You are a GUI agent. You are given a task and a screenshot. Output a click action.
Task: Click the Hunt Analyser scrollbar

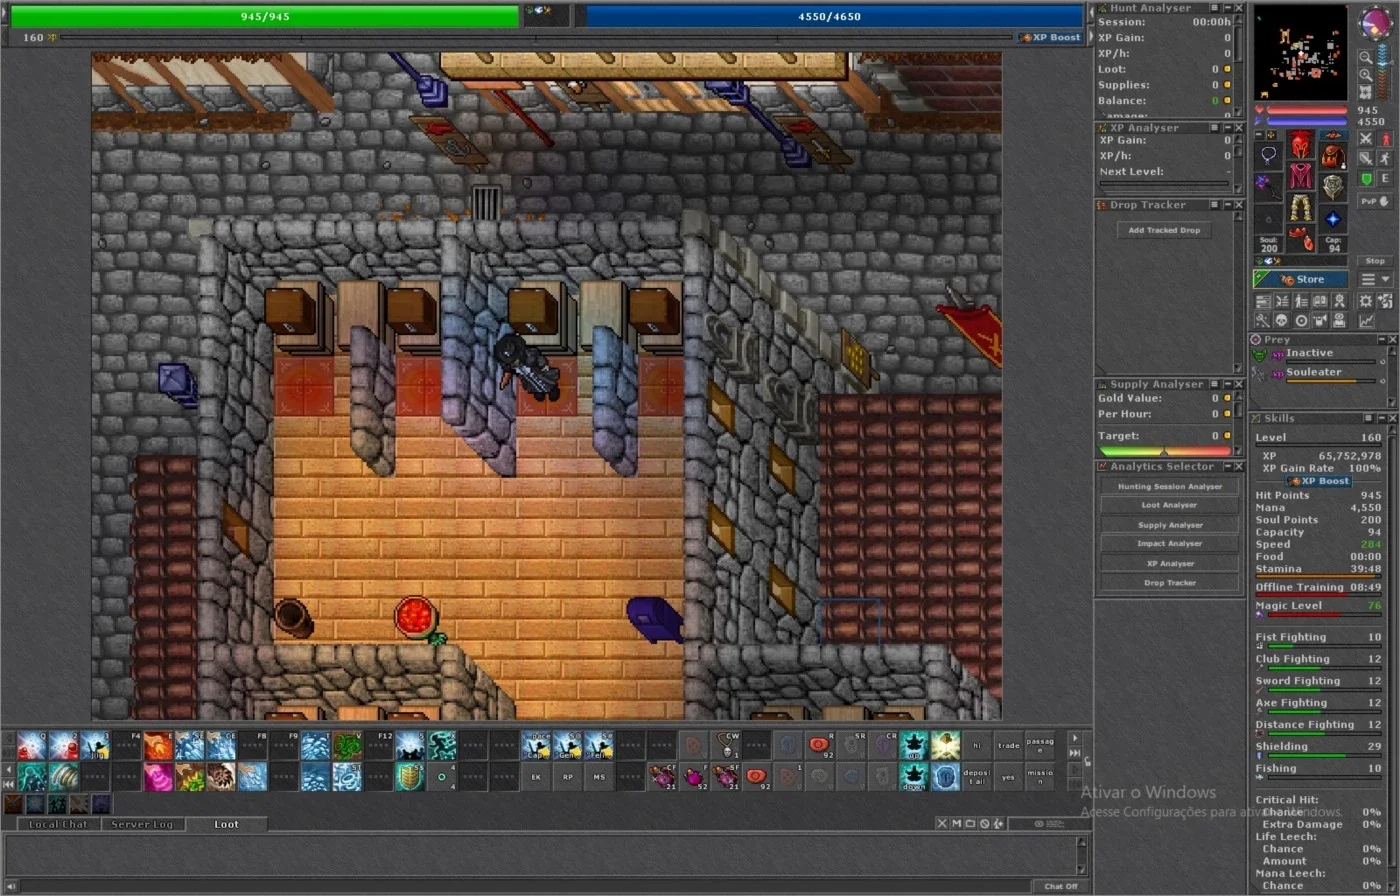point(1239,65)
